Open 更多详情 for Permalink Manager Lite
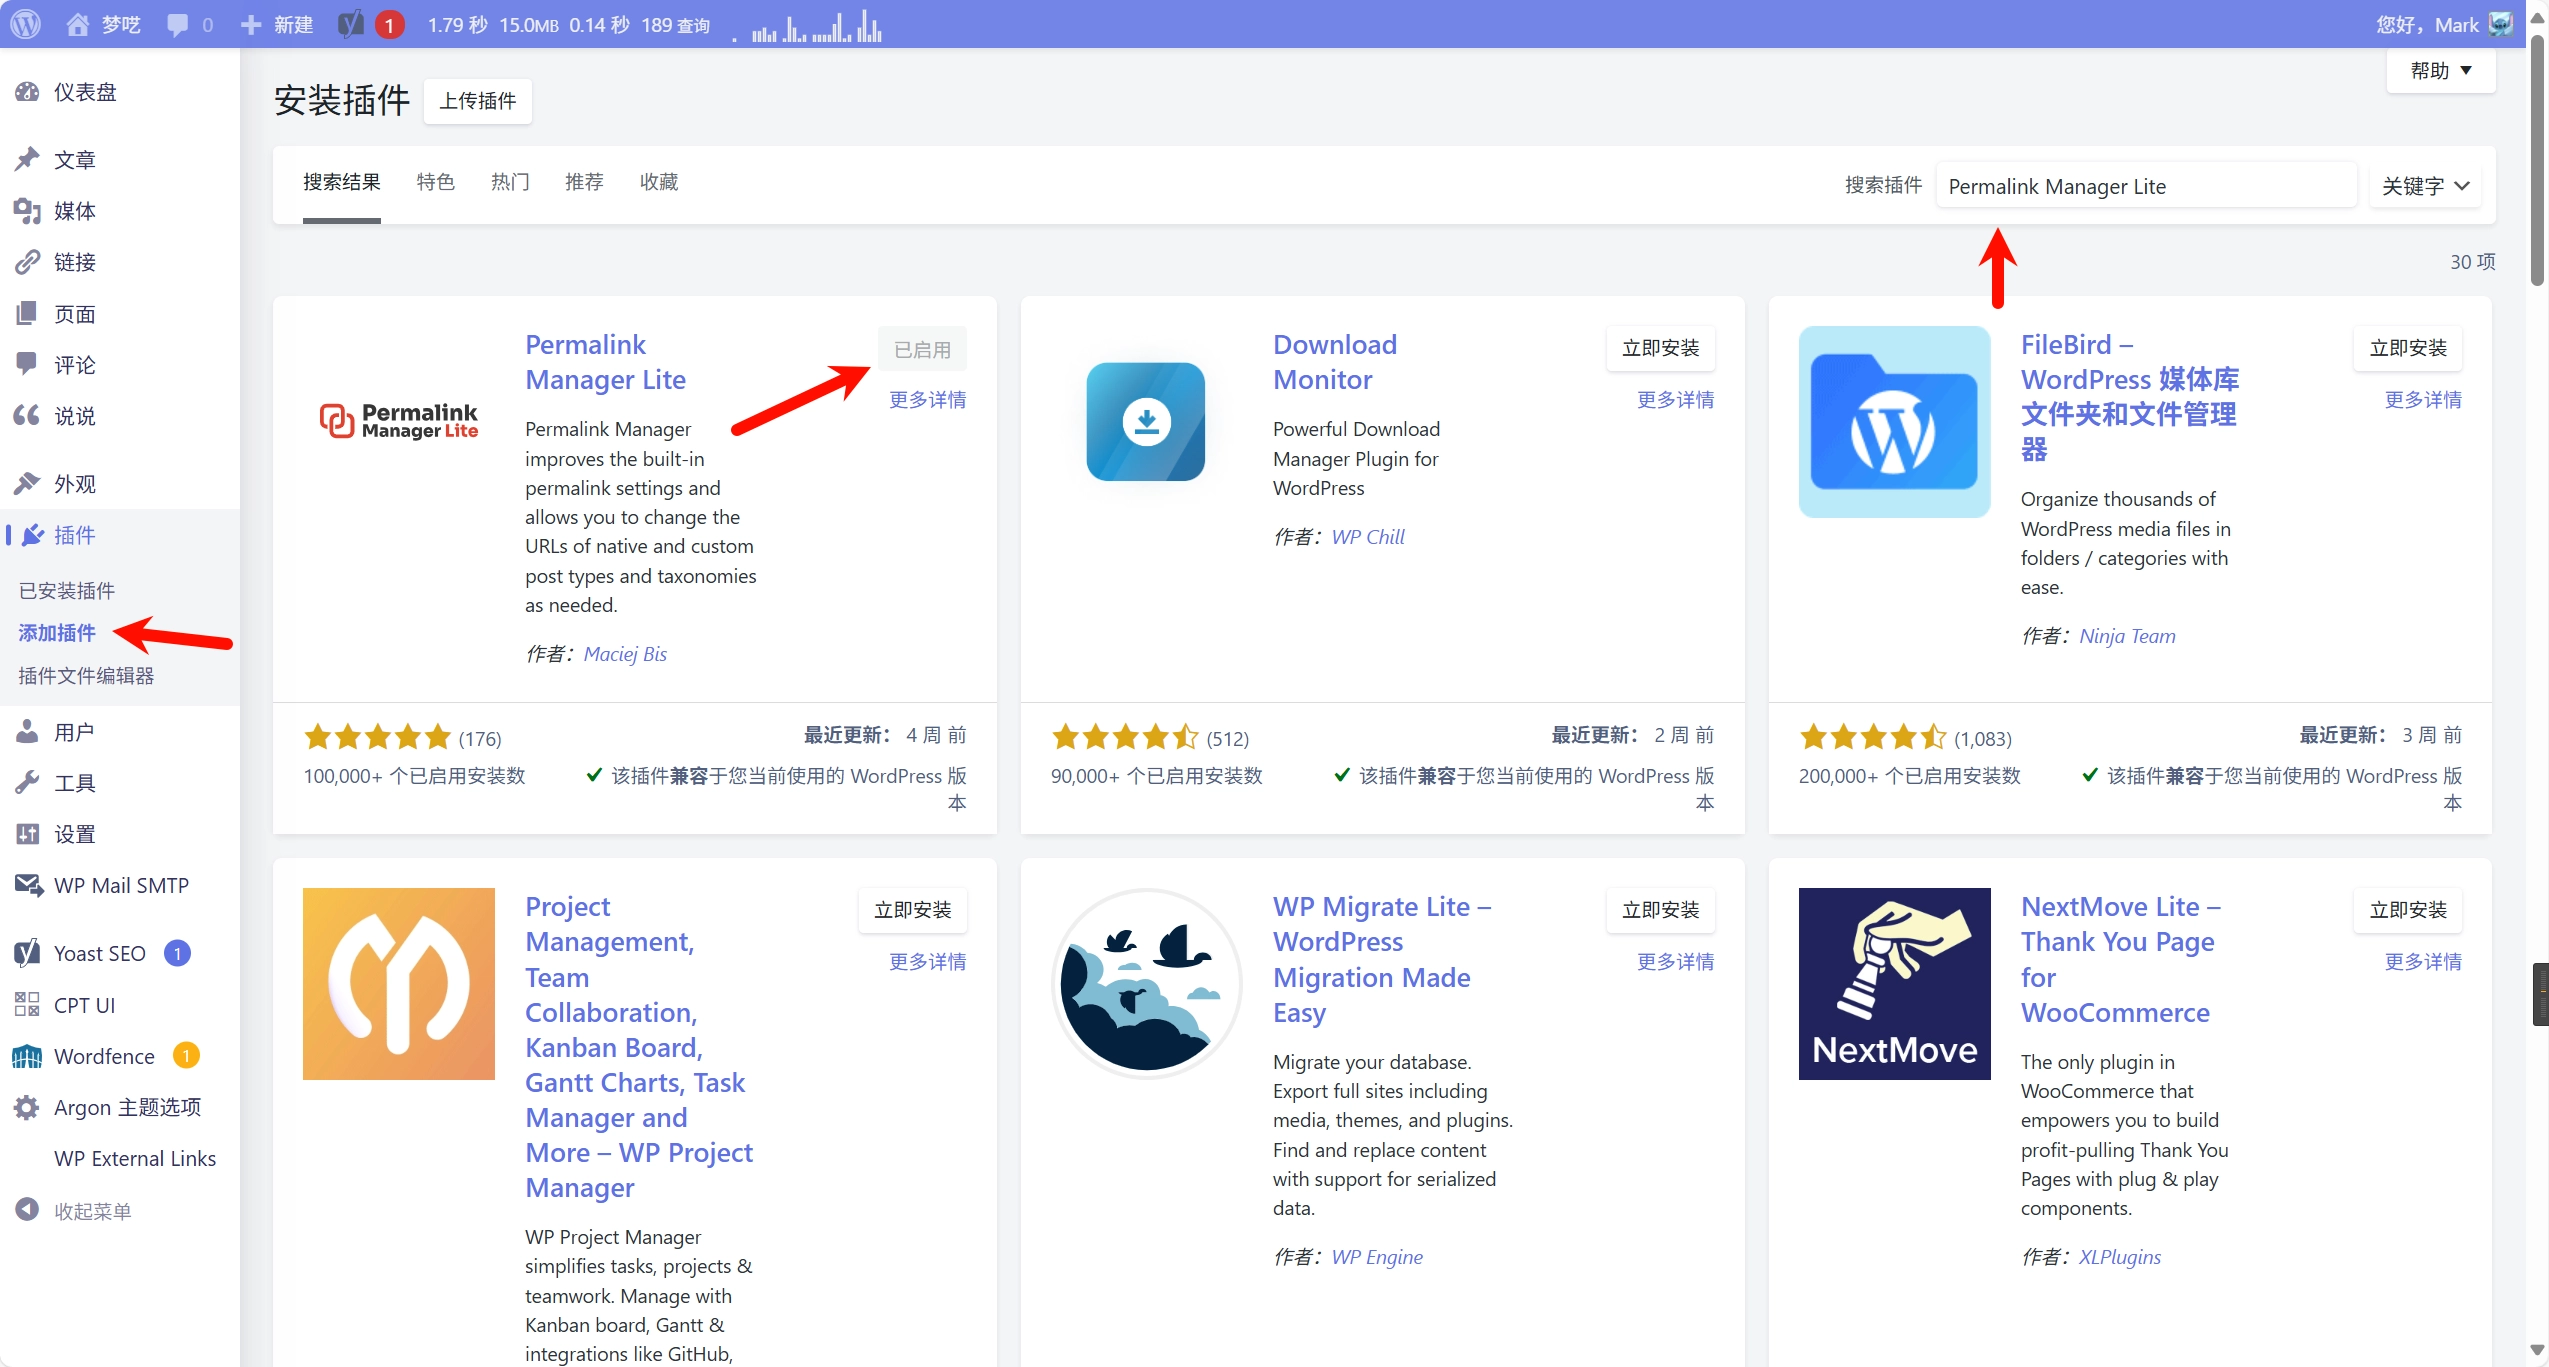2549x1367 pixels. click(928, 400)
